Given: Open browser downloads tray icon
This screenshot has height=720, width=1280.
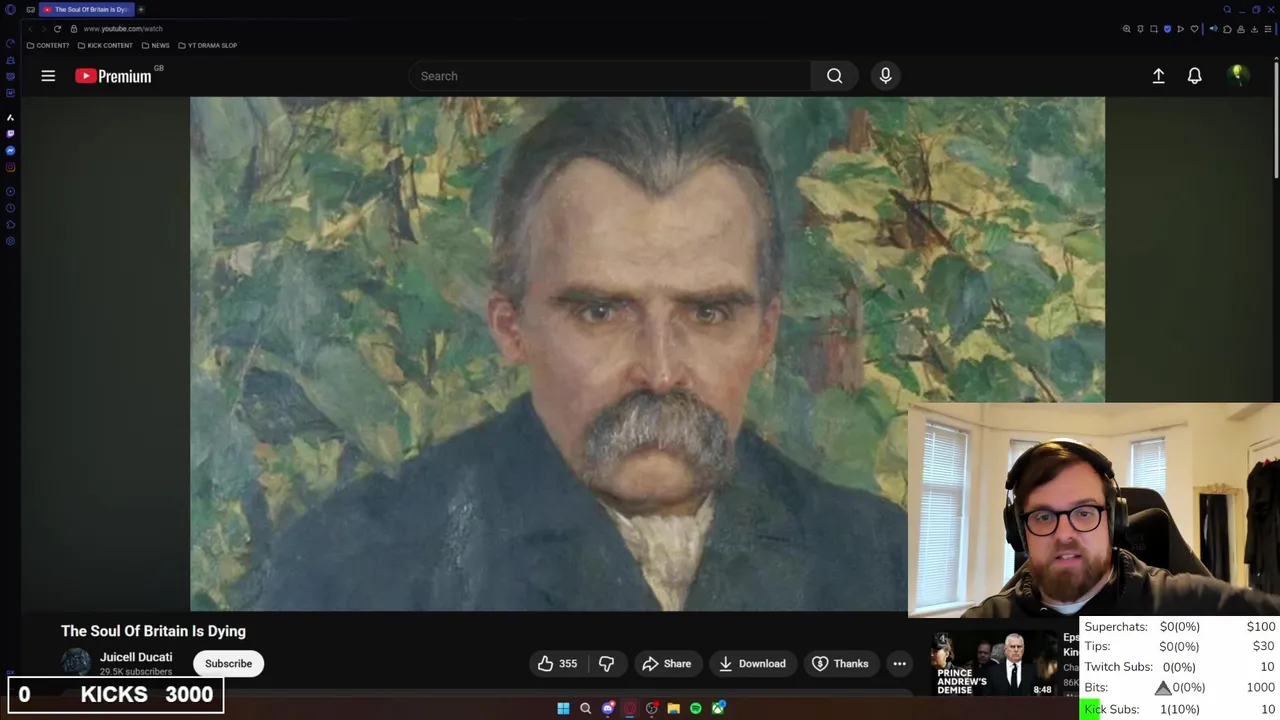Looking at the screenshot, I should click(x=1254, y=29).
